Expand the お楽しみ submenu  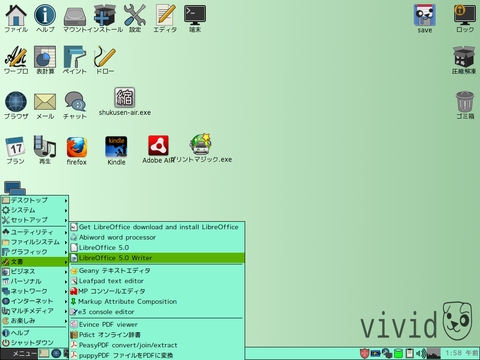click(x=35, y=321)
